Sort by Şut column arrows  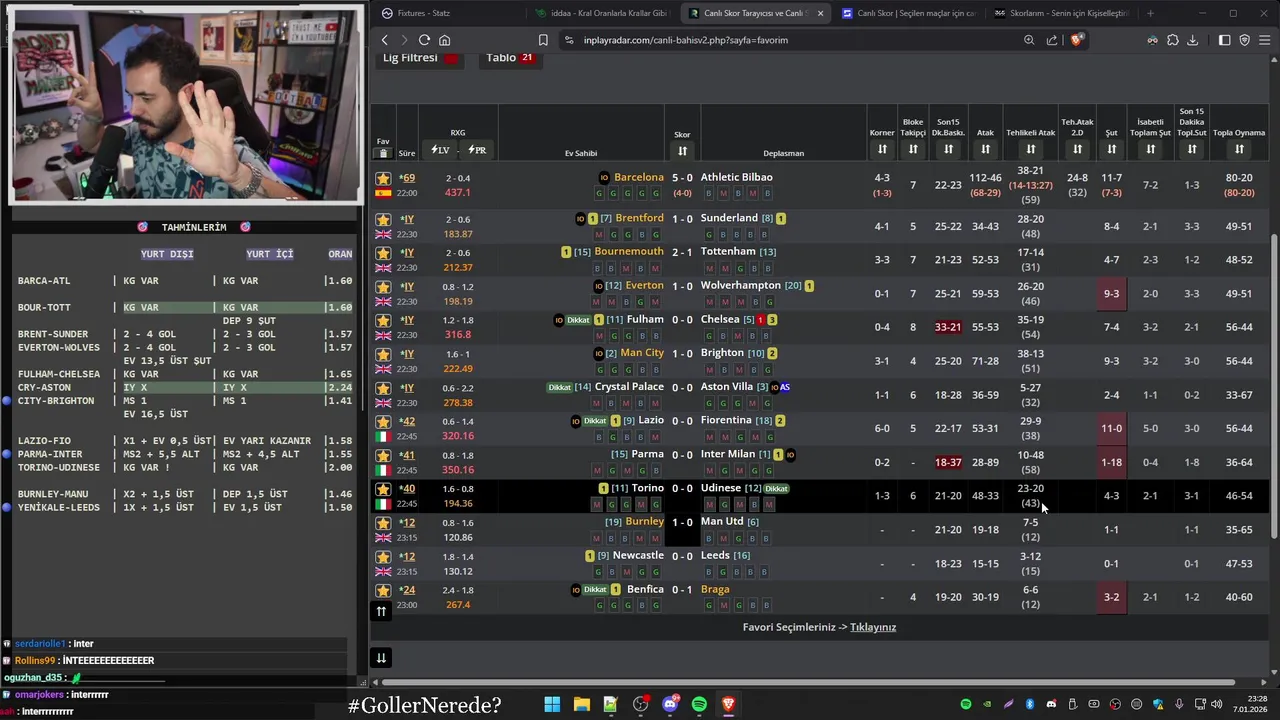(1111, 149)
